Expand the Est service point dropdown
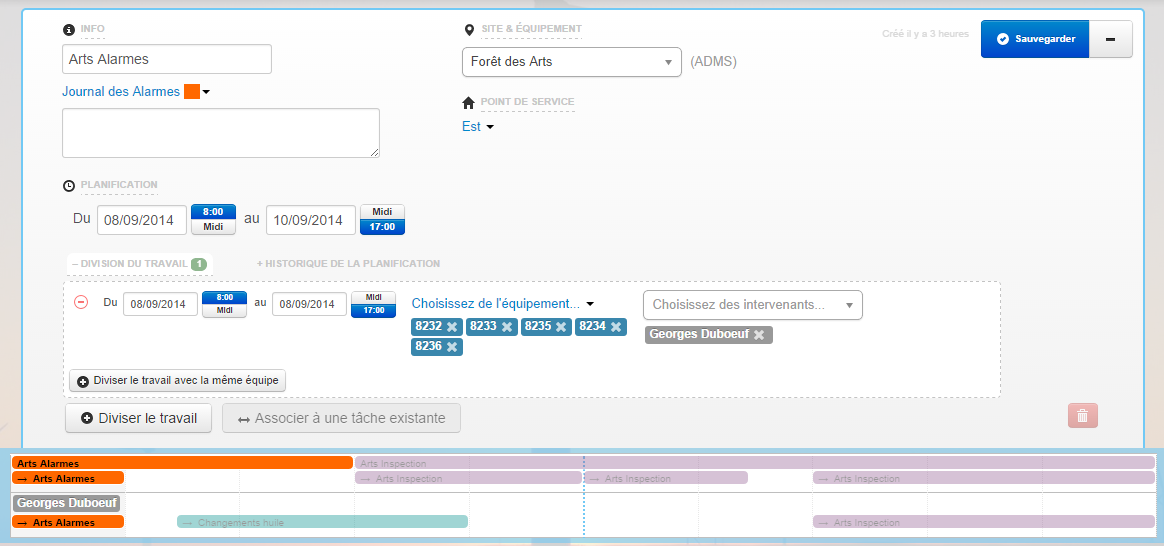 tap(478, 127)
